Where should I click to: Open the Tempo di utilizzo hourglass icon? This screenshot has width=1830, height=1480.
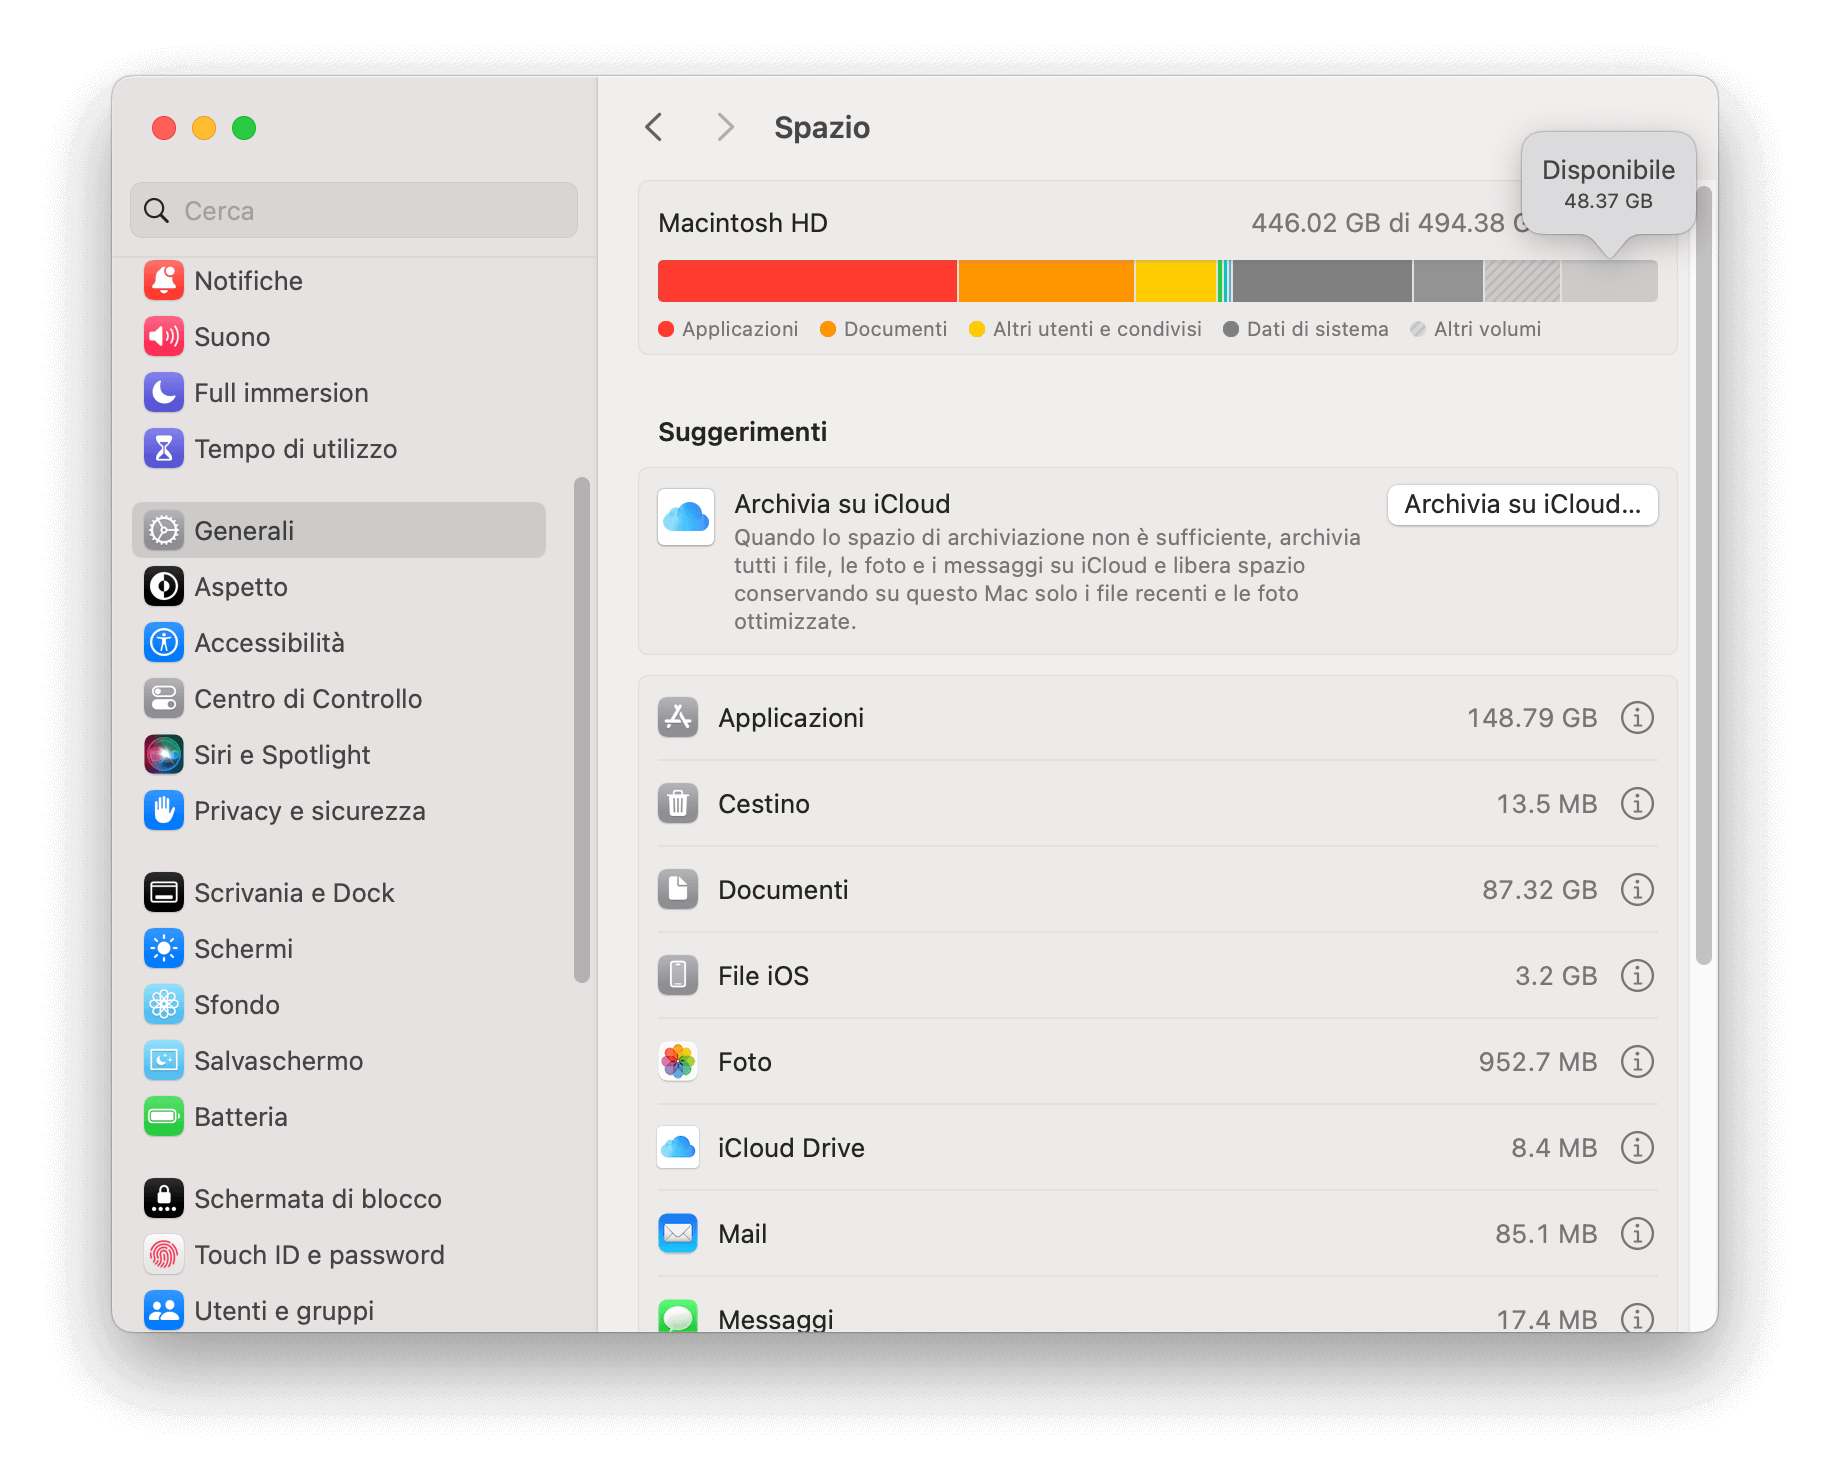click(x=164, y=449)
